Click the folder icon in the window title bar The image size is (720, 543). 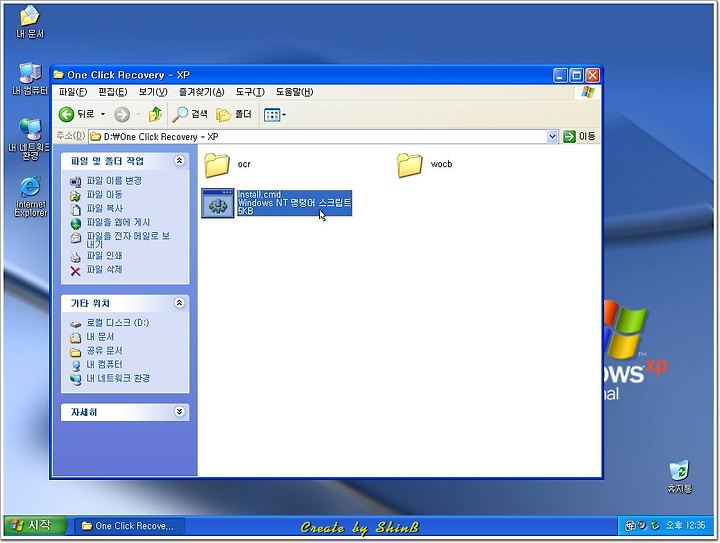[58, 74]
